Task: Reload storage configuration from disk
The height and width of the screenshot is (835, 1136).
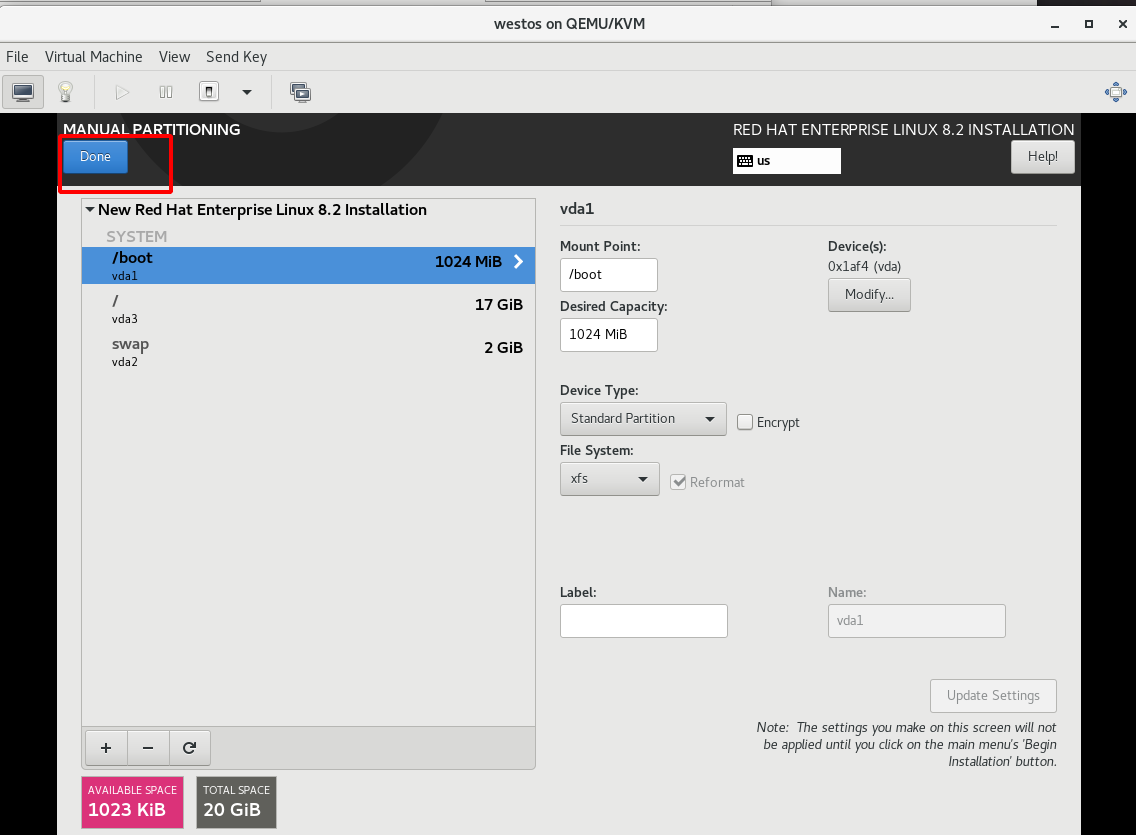Action: click(x=190, y=747)
